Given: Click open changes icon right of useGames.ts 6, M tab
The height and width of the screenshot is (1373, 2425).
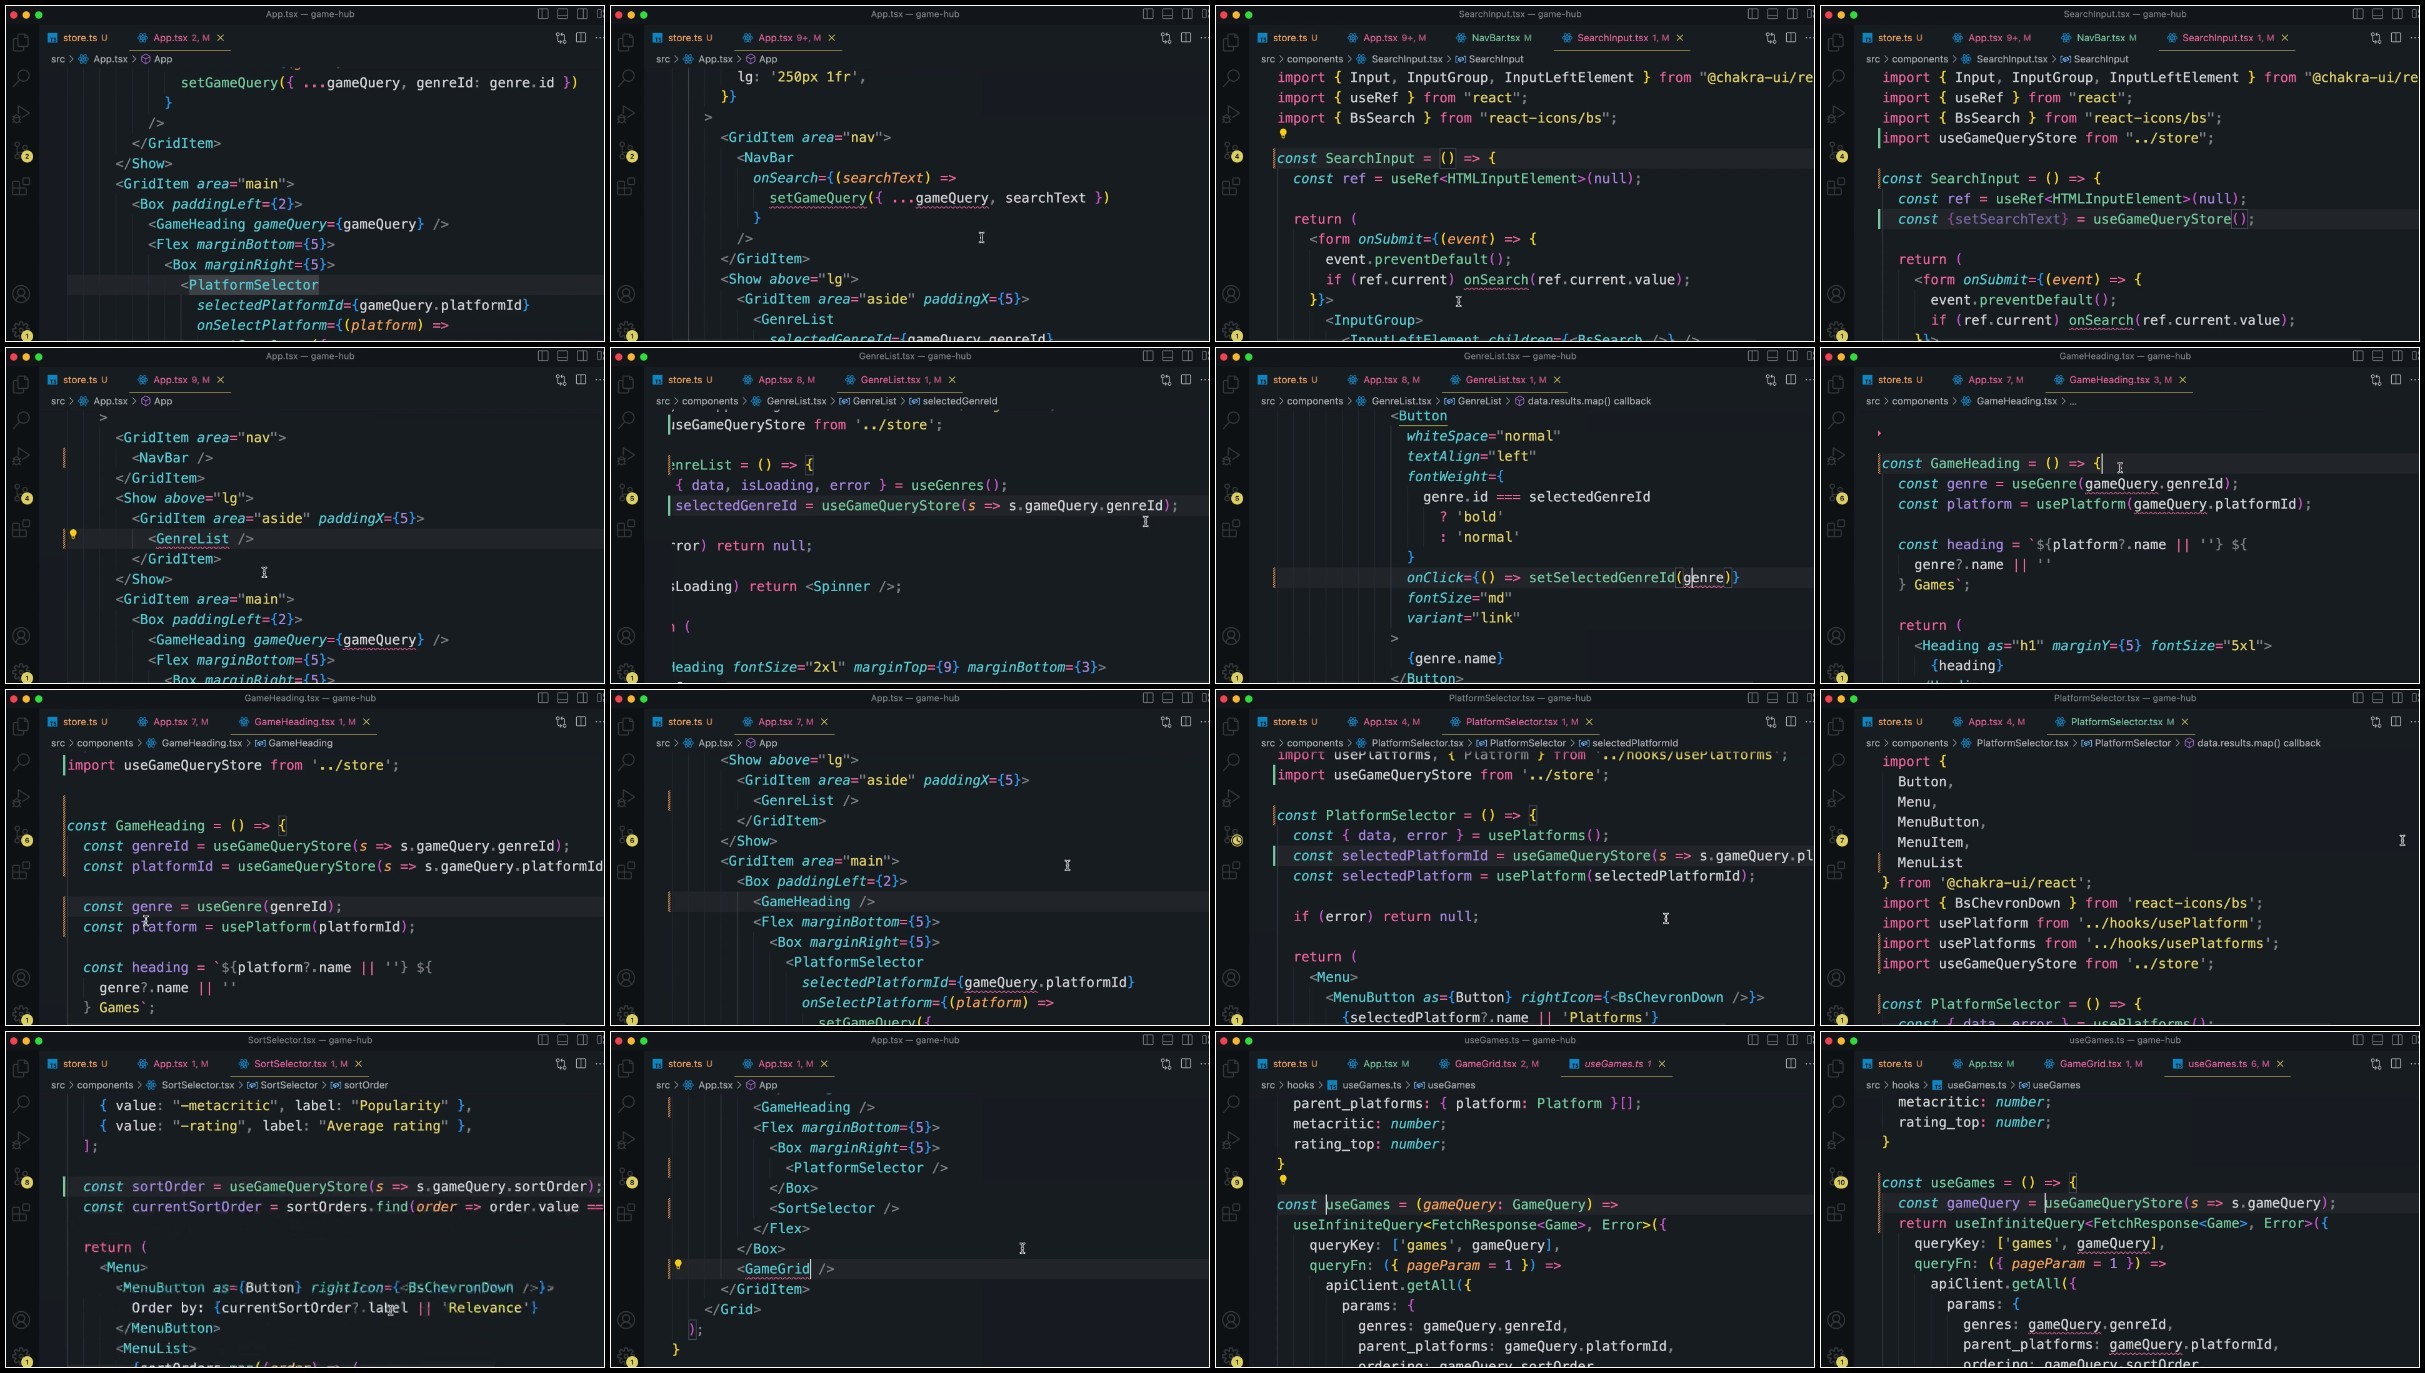Looking at the screenshot, I should tap(2375, 1063).
